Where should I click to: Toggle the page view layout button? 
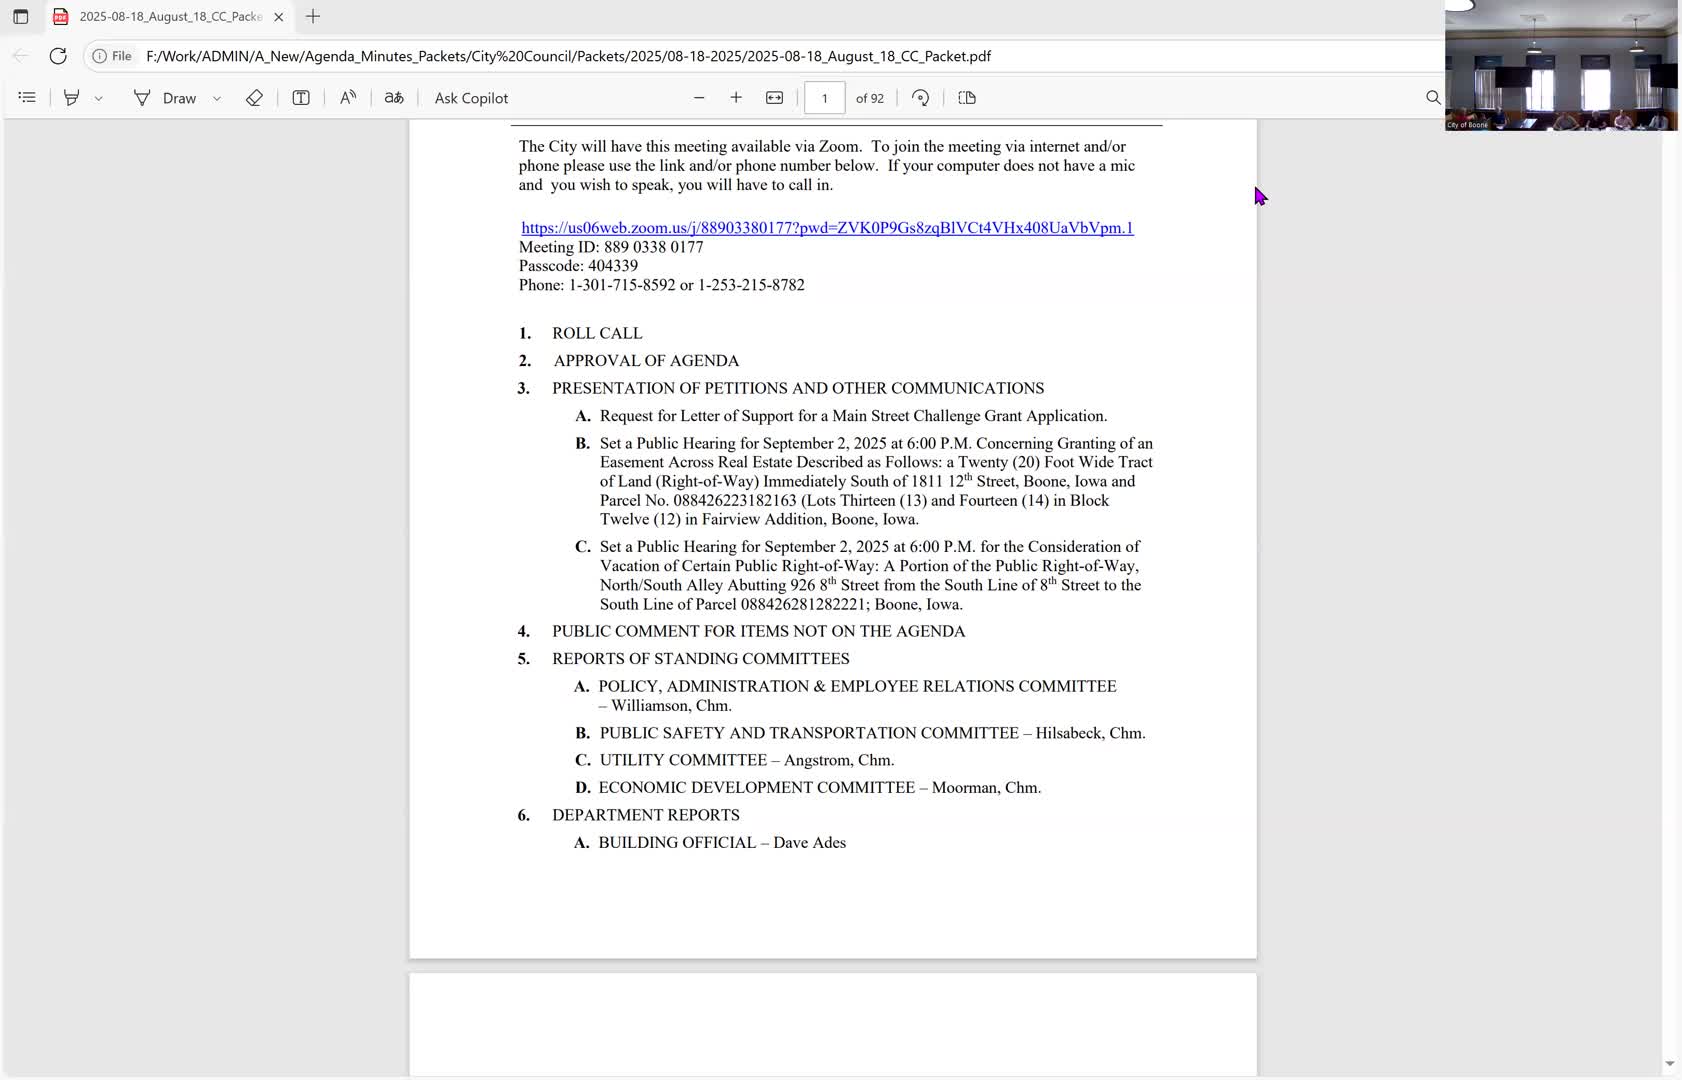[967, 98]
